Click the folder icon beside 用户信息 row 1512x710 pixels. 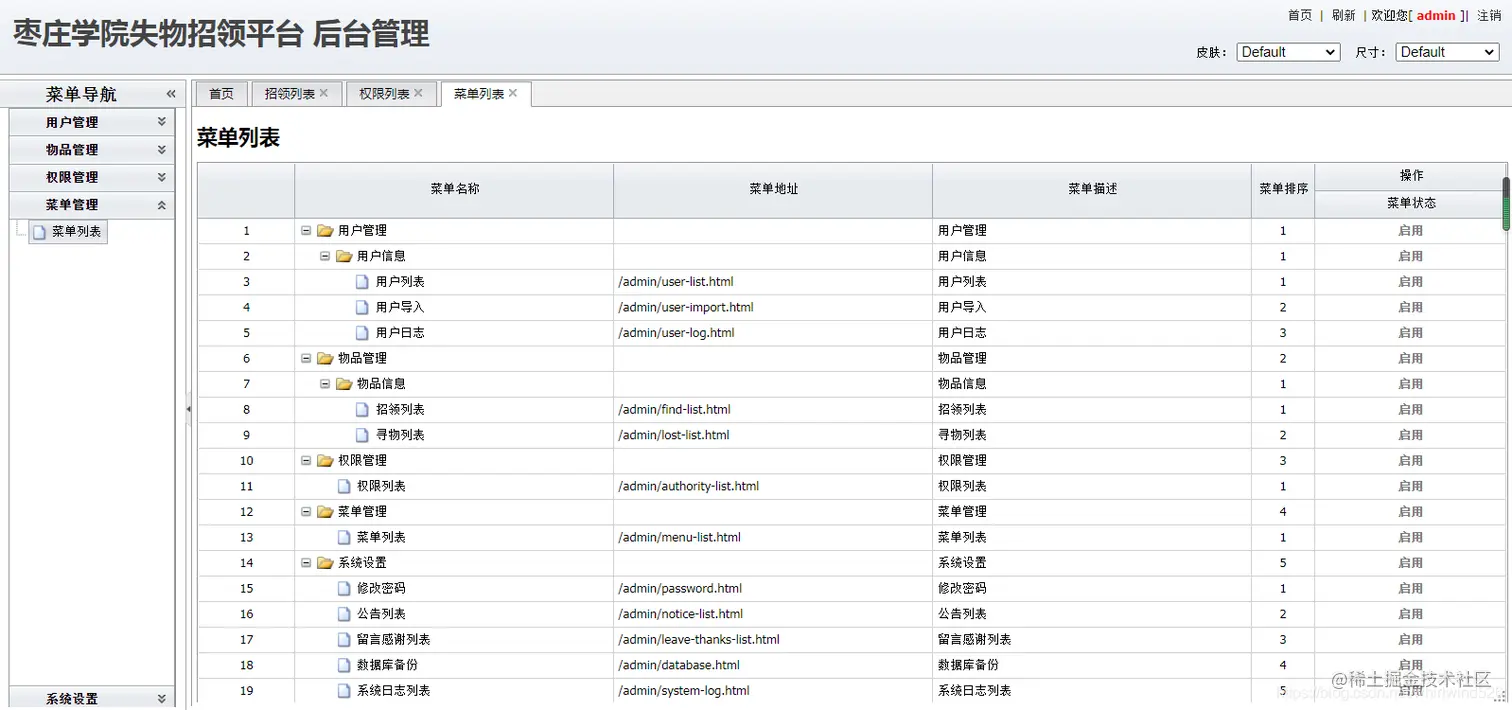click(x=344, y=256)
